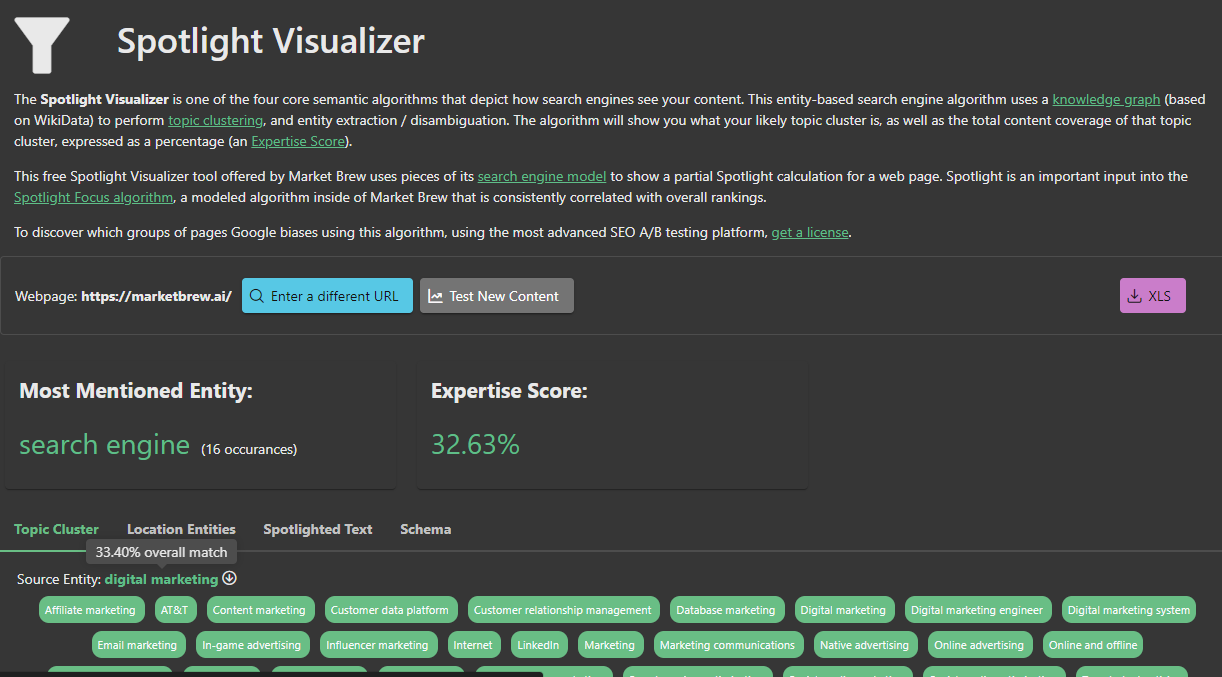Visit the search engine model link
This screenshot has width=1222, height=677.
pyautogui.click(x=541, y=176)
